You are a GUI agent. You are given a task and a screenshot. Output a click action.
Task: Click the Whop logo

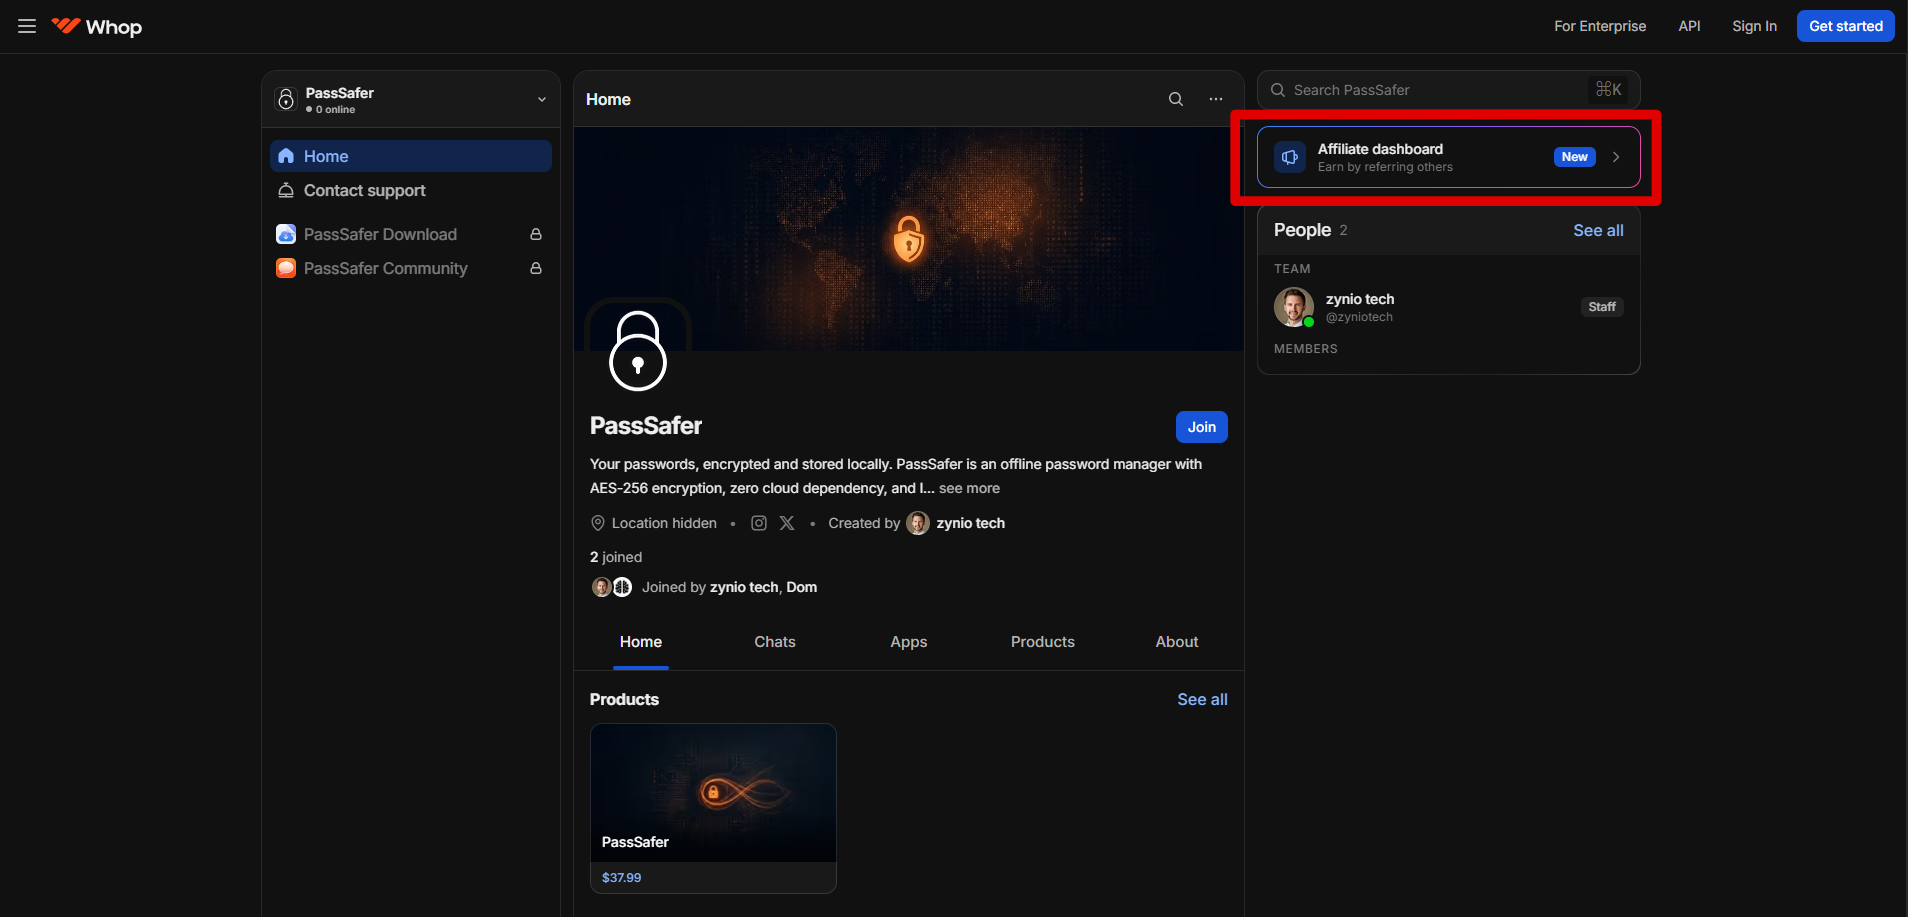click(98, 27)
